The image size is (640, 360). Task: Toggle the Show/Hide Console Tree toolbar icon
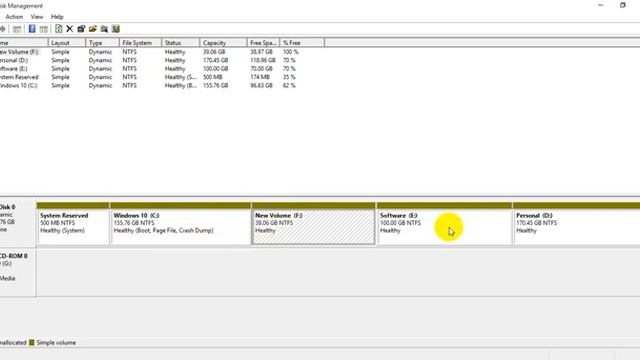[17, 29]
